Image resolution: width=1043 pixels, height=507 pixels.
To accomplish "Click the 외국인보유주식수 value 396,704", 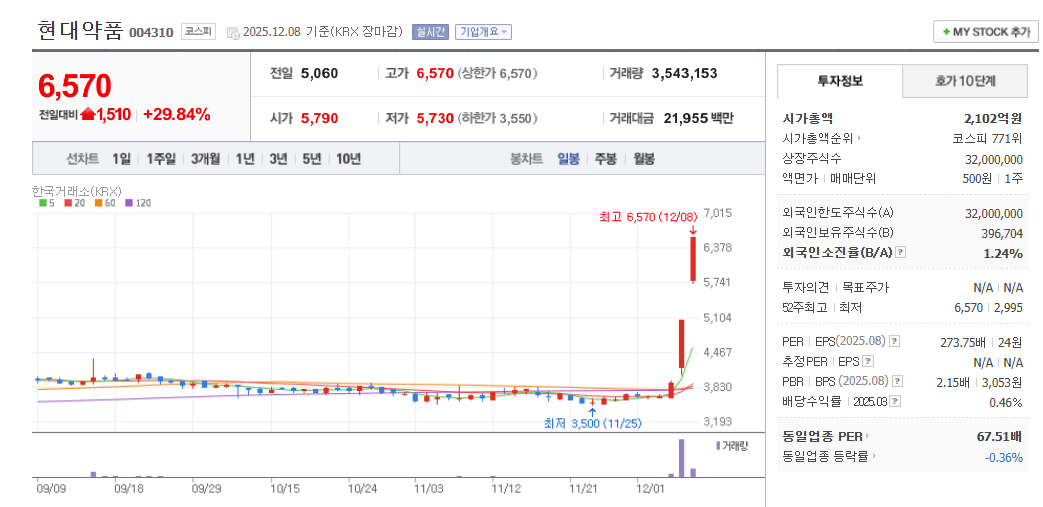I will tap(1001, 234).
